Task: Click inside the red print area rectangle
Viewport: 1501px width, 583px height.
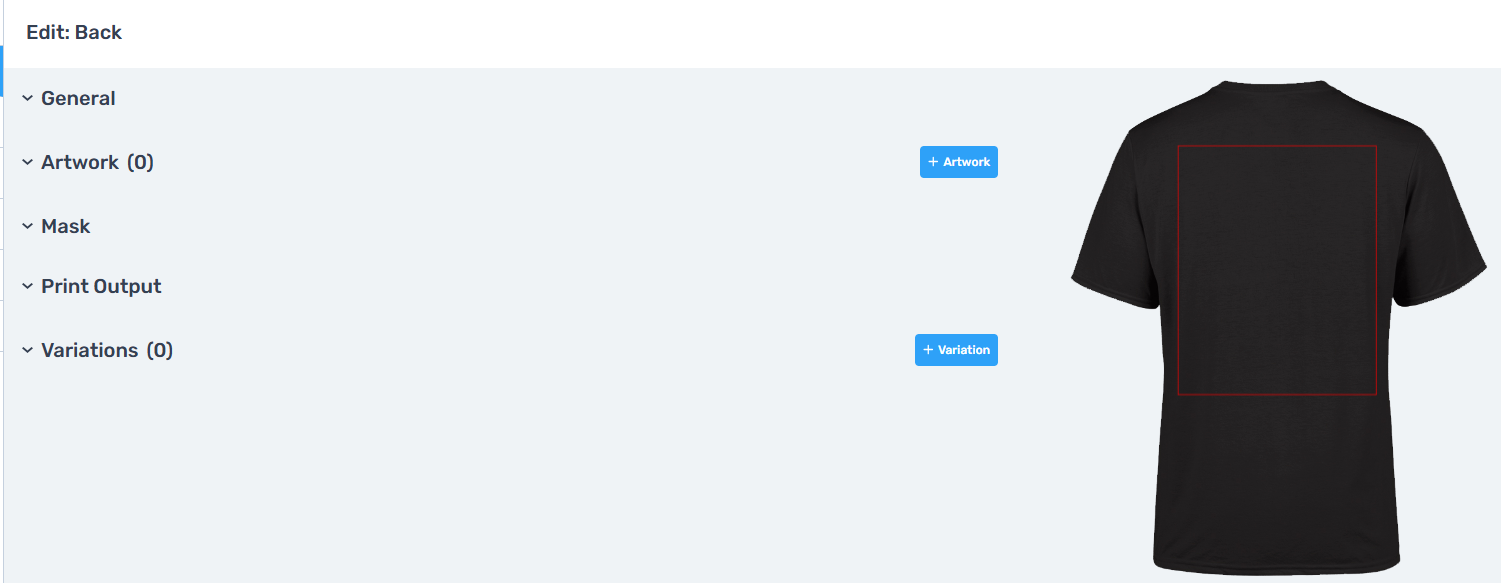Action: 1277,270
